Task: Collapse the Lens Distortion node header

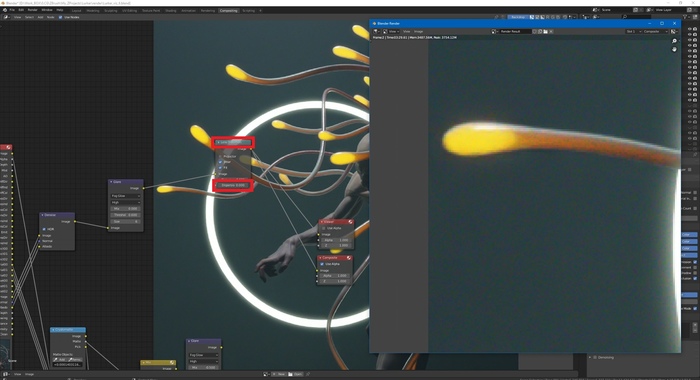Action: tap(218, 142)
